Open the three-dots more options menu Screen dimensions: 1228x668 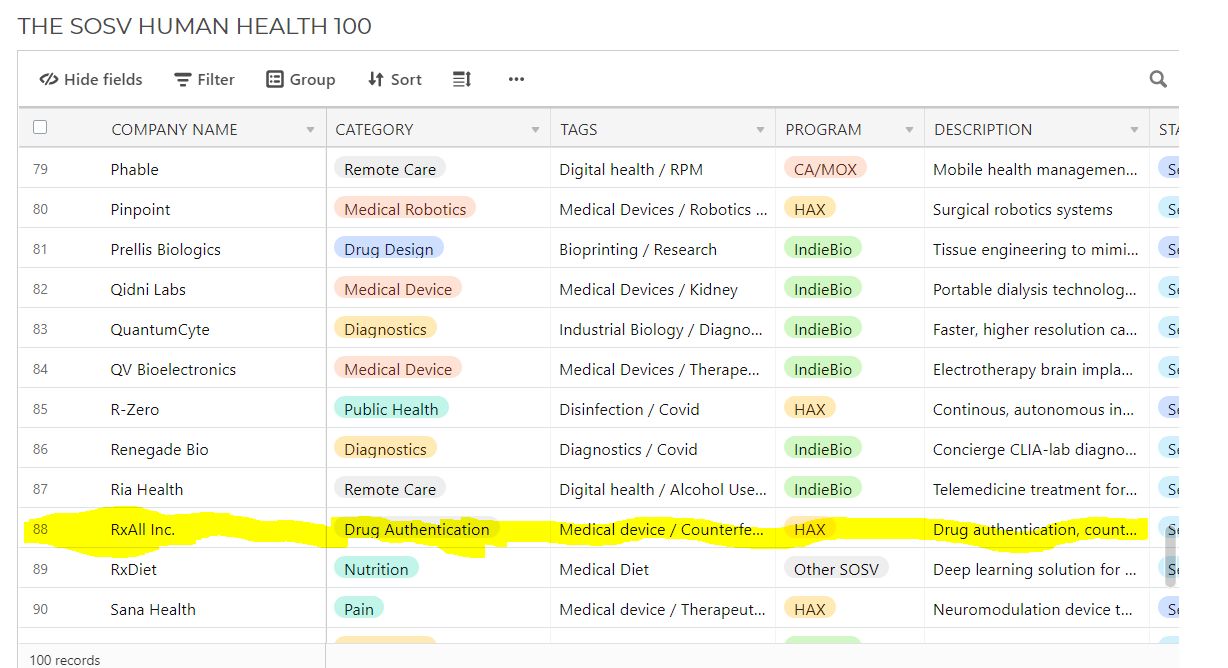point(516,79)
